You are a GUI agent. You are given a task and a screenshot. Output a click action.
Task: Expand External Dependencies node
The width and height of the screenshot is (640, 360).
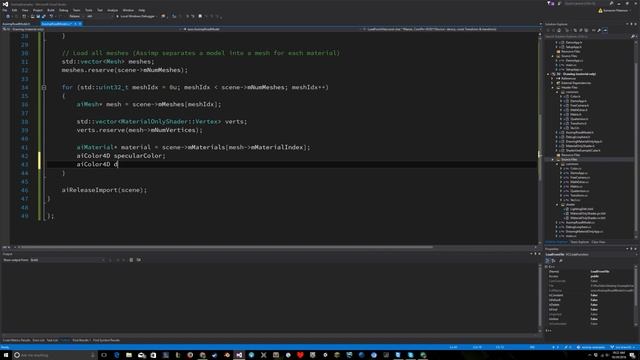(552, 83)
